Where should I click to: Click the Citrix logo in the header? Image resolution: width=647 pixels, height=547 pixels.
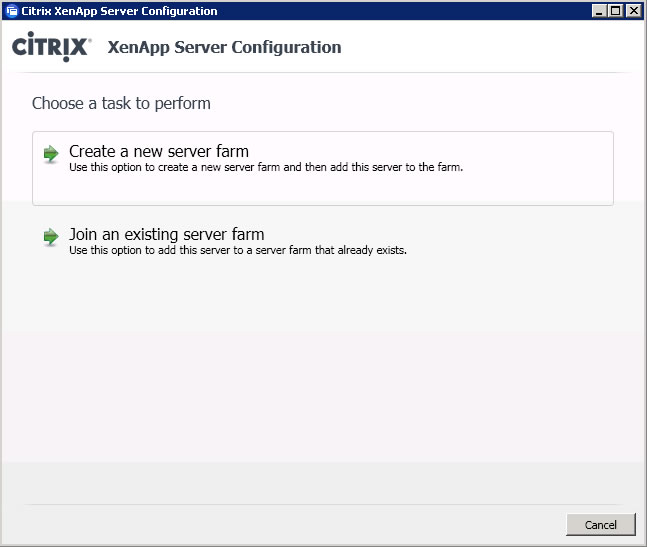52,47
